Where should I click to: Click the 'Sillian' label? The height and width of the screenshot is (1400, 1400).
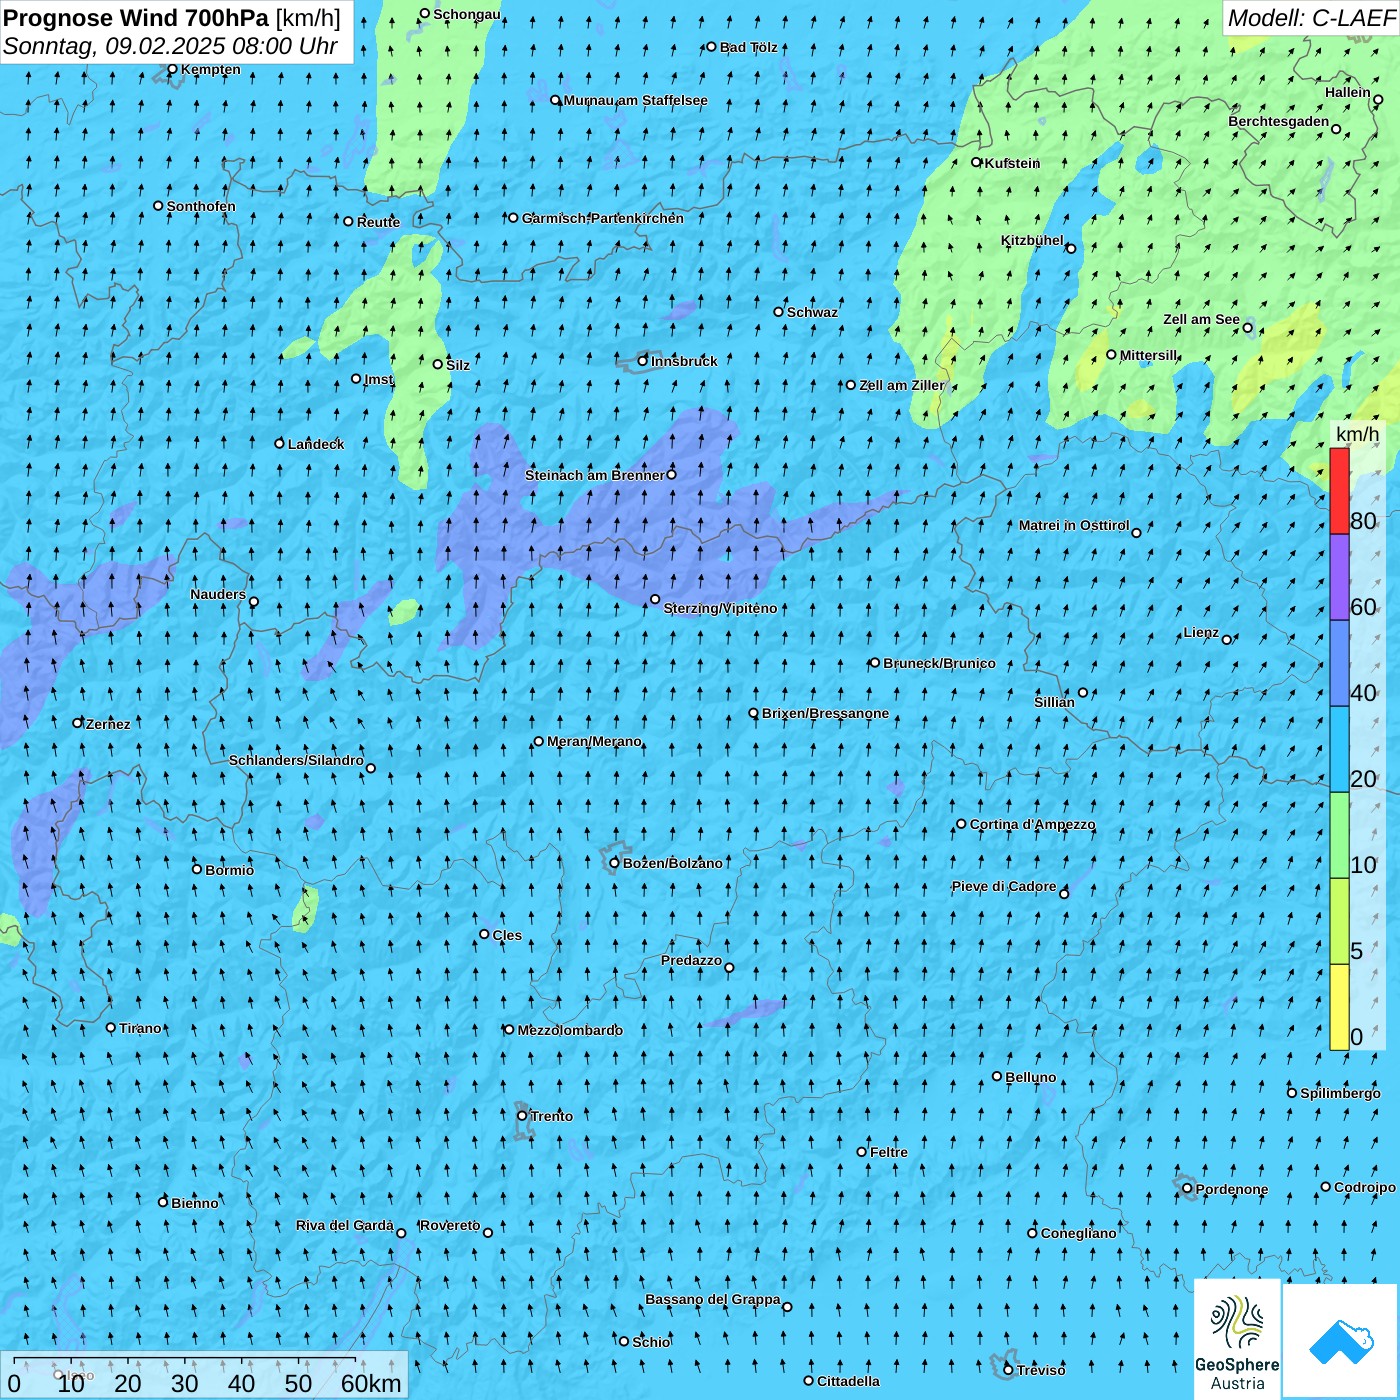click(x=1054, y=702)
